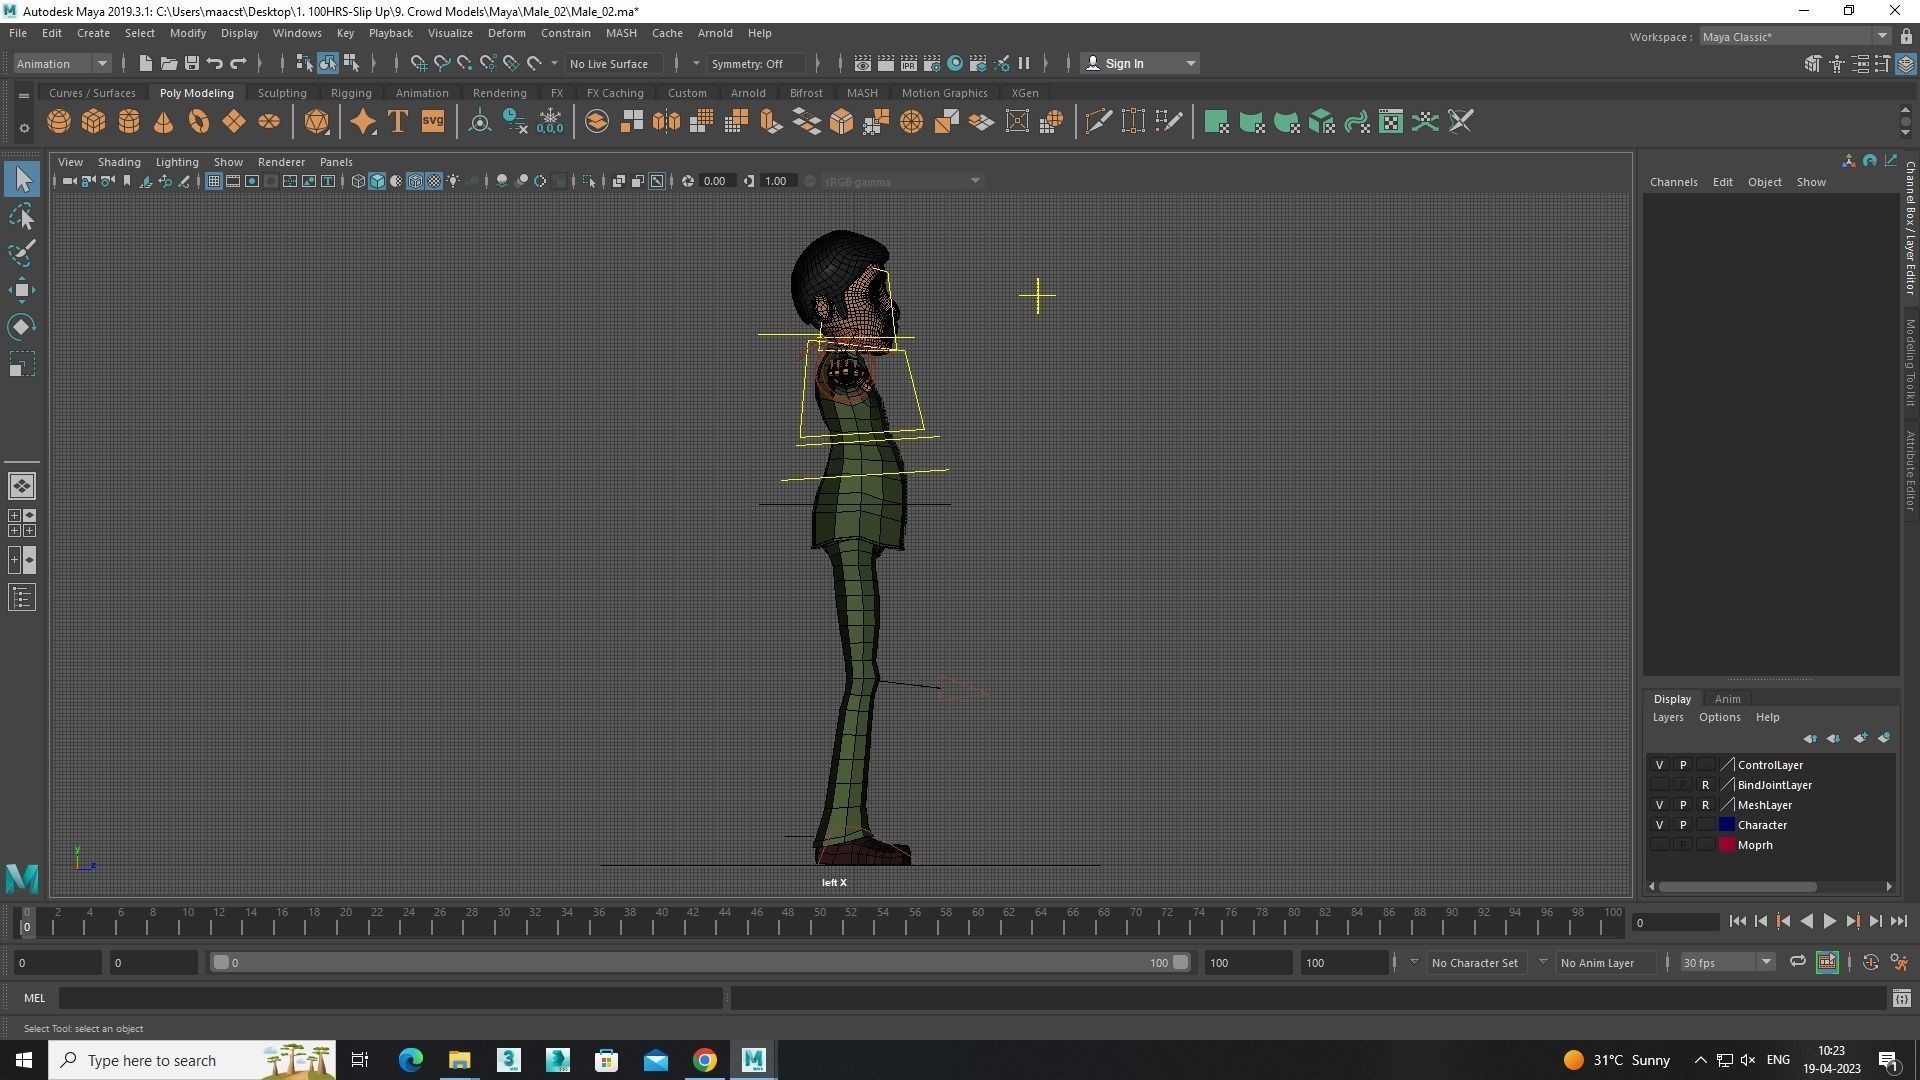This screenshot has height=1080, width=1920.
Task: Select the Select Tool arrow
Action: click(22, 180)
